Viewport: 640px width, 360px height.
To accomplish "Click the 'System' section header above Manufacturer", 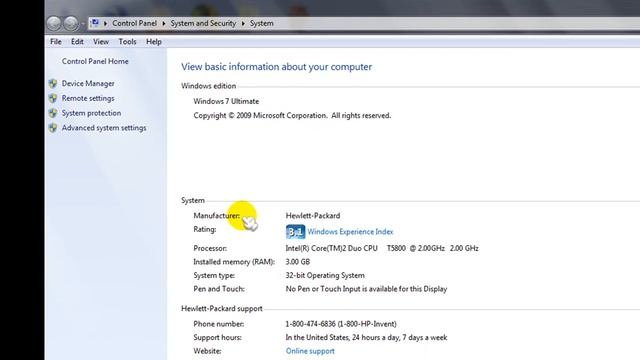I will (193, 200).
